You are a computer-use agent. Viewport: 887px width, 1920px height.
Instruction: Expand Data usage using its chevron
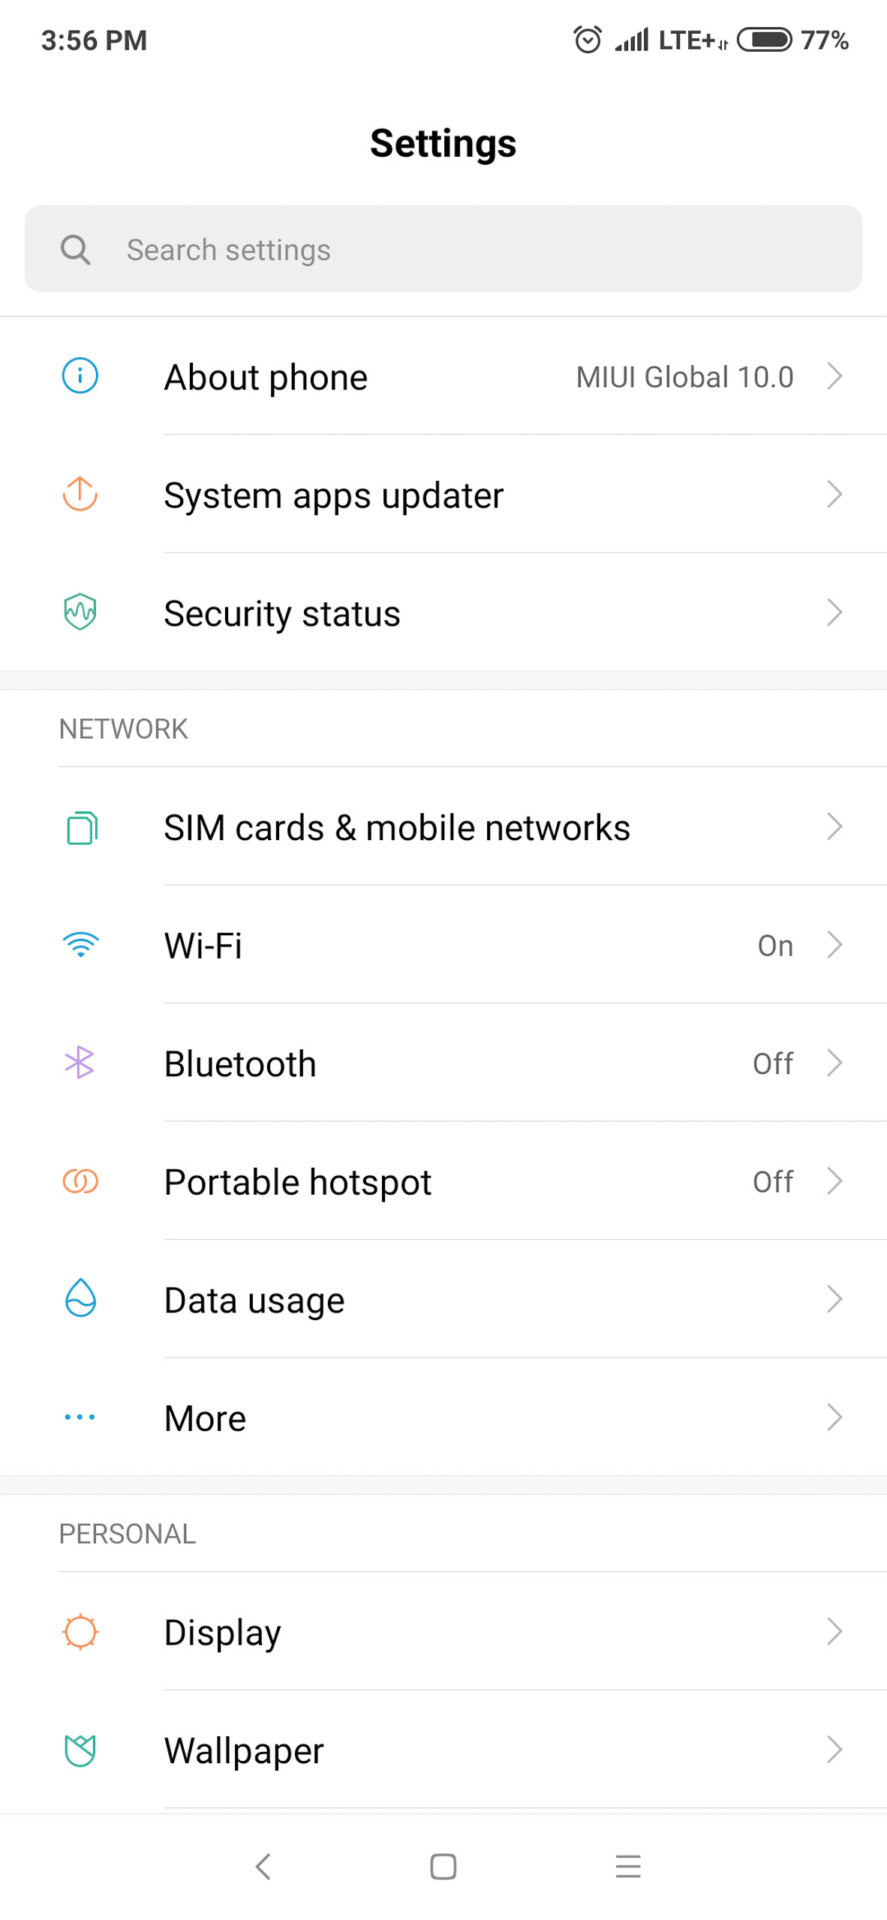coord(835,1299)
